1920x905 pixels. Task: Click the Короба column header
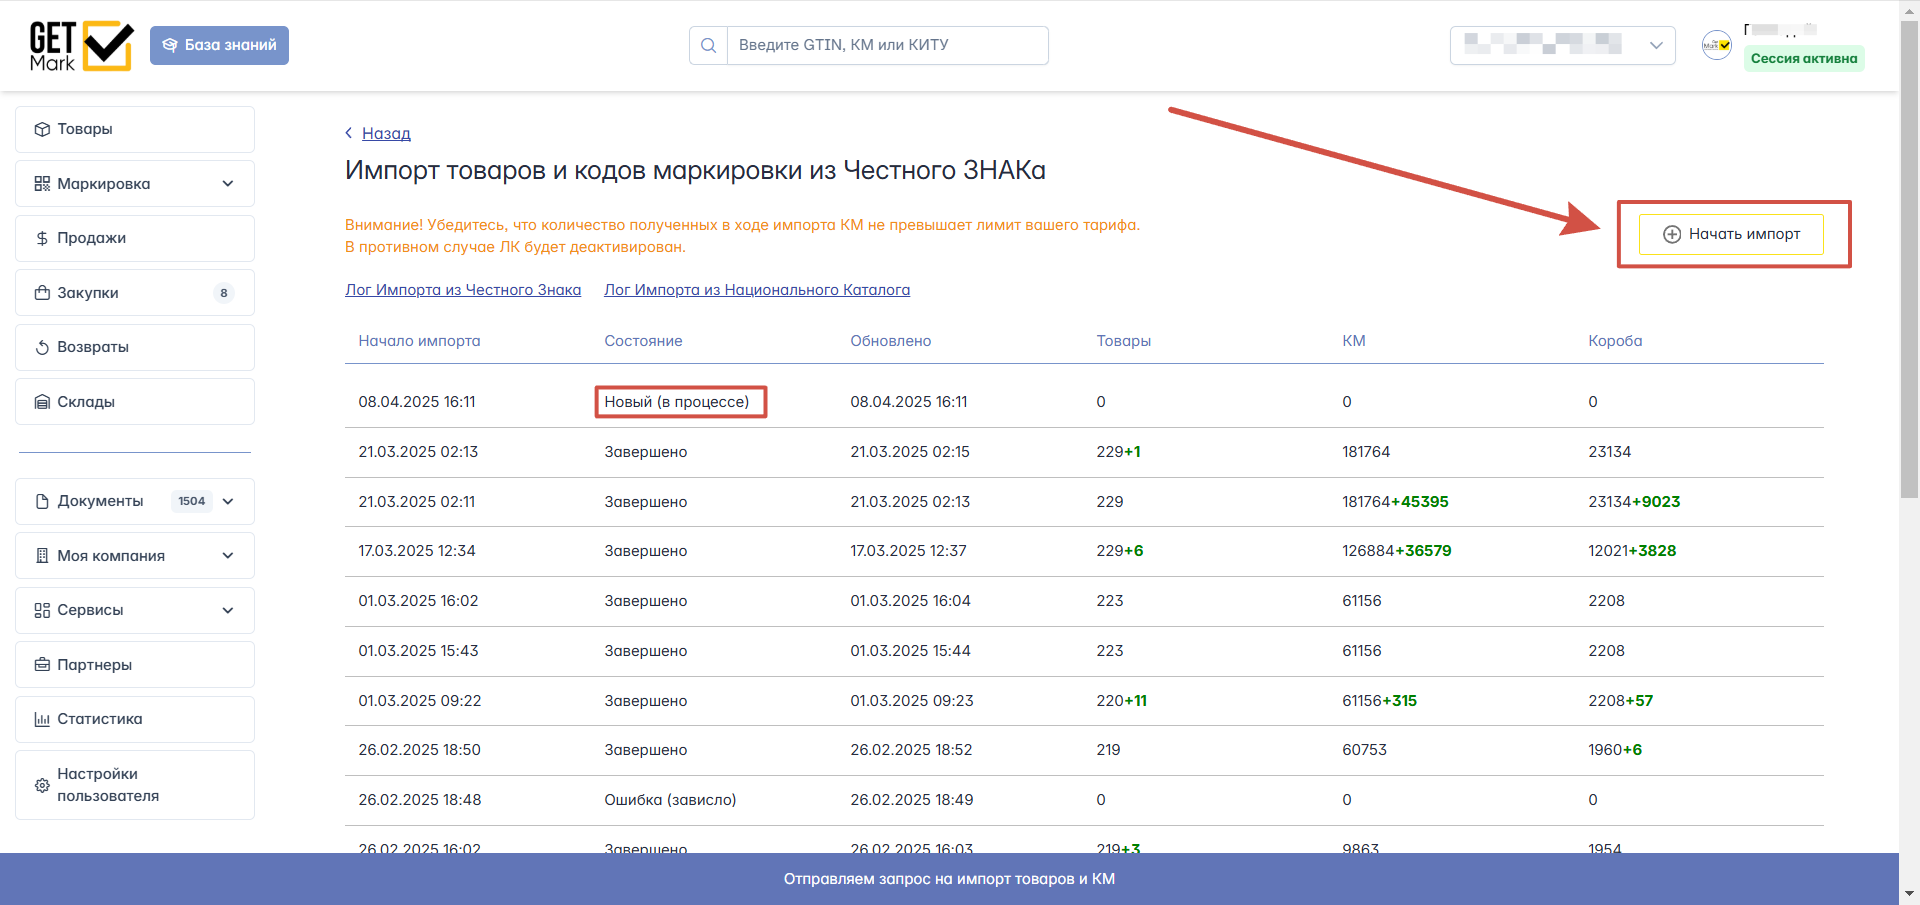(x=1615, y=341)
